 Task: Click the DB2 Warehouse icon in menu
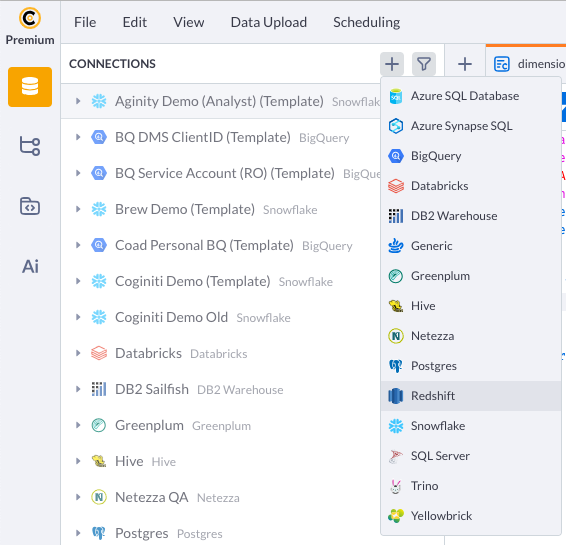396,216
